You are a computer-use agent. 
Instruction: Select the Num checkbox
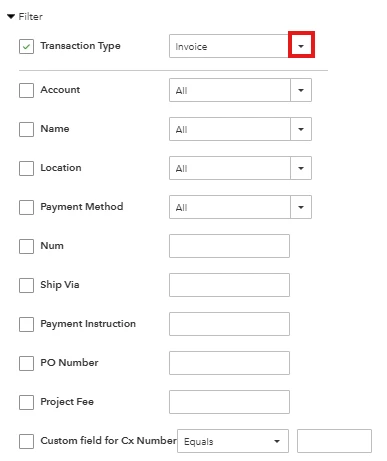[26, 246]
